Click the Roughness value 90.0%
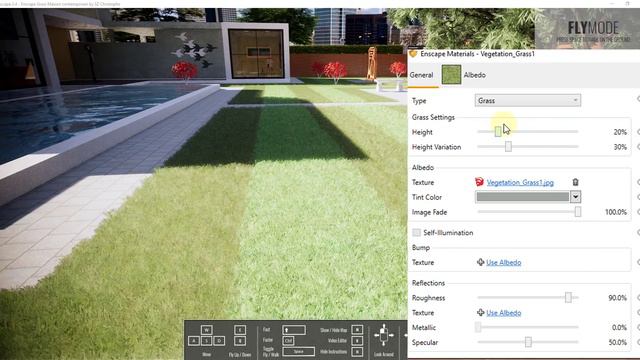 617,298
